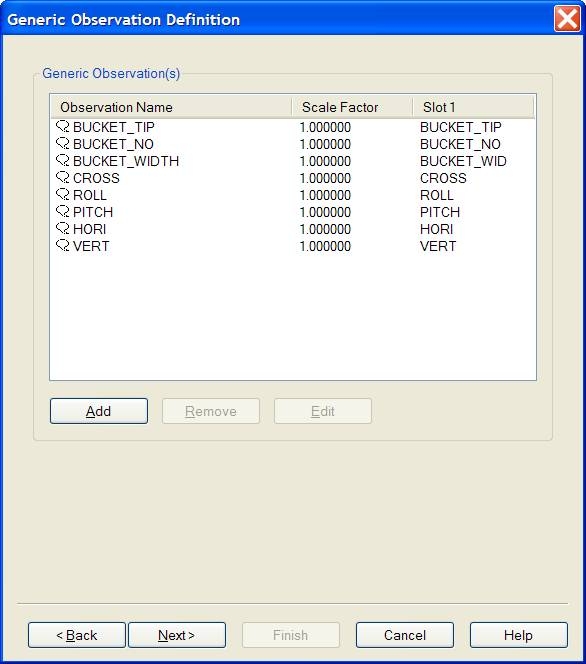This screenshot has width=586, height=664.
Task: Click the icon next to BUCKET_NO row
Action: 63,143
